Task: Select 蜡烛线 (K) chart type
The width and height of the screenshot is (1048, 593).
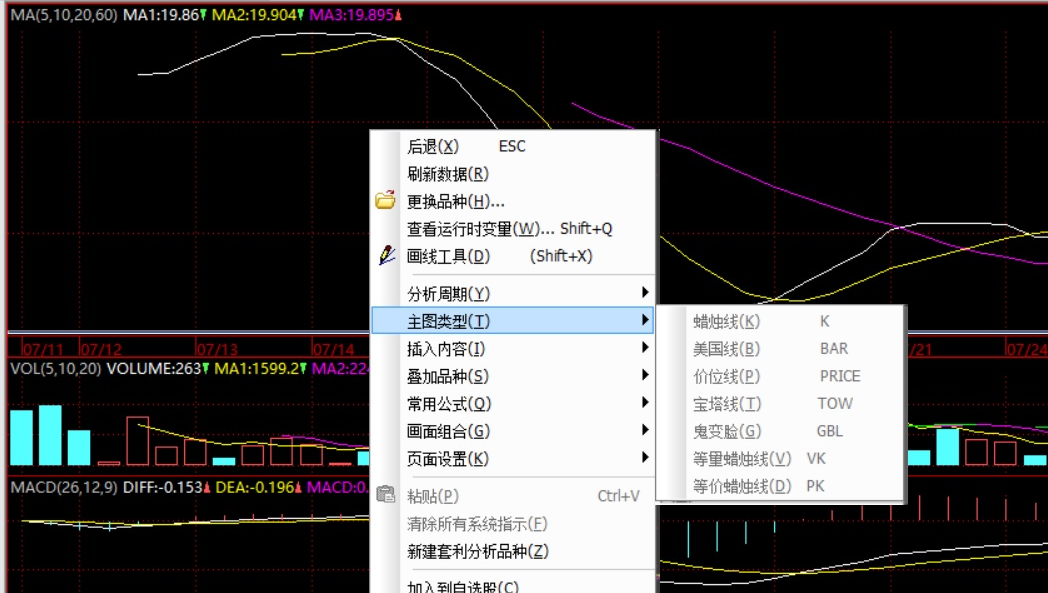Action: coord(726,321)
